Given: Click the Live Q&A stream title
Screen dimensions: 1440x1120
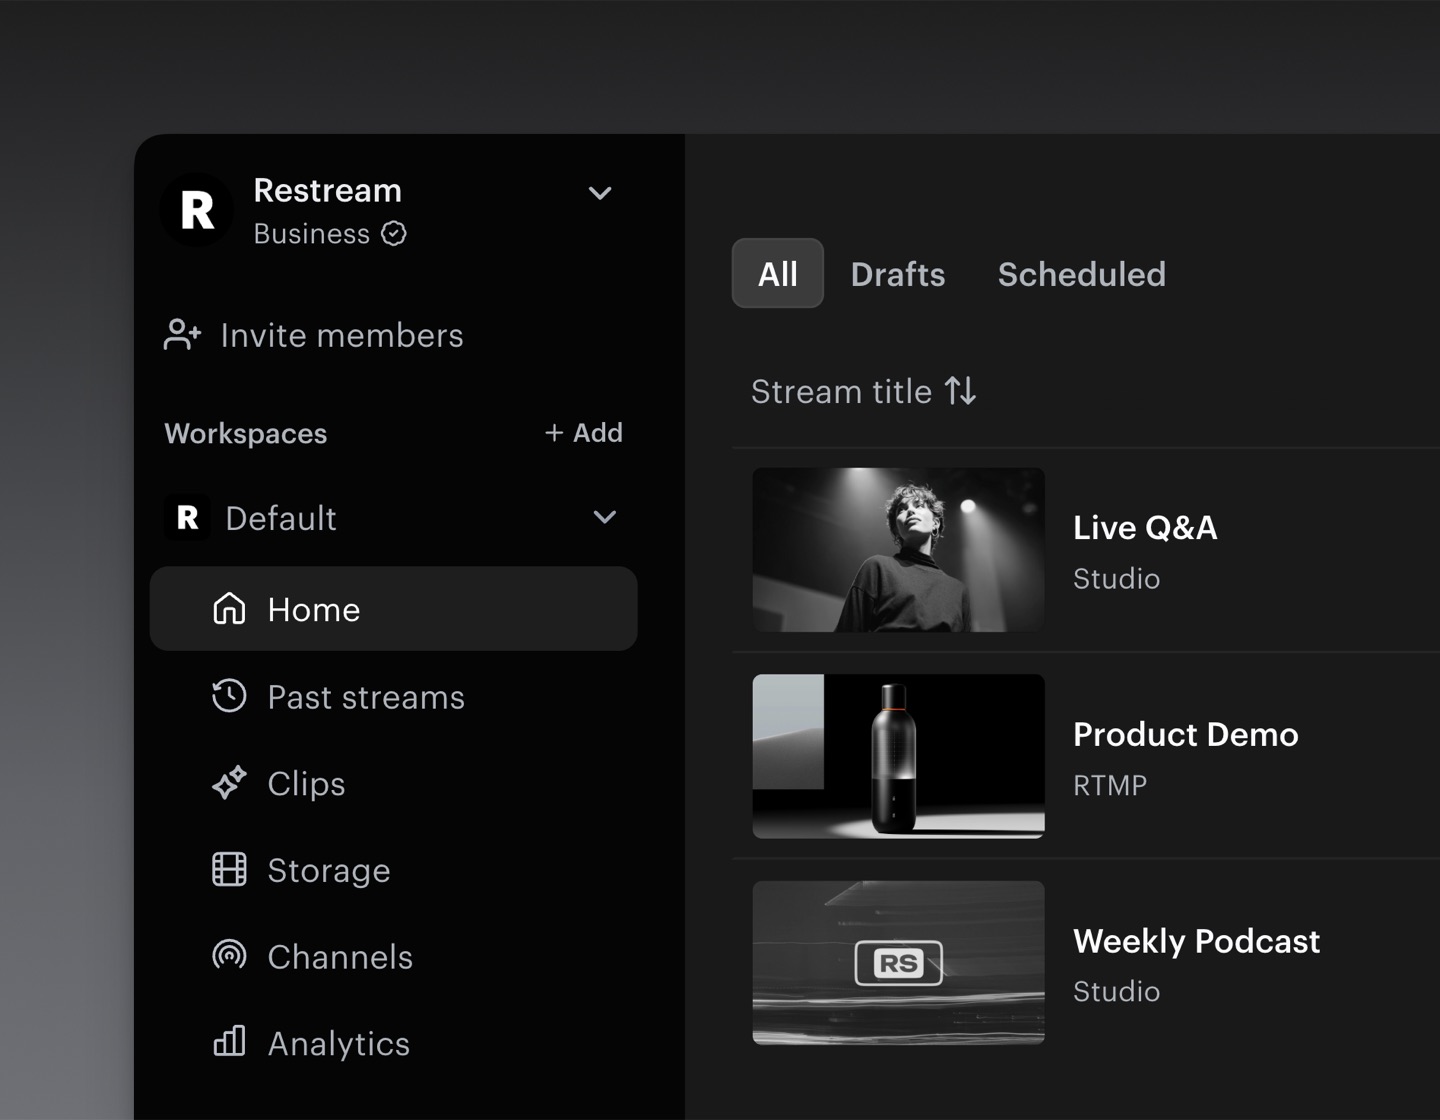Looking at the screenshot, I should point(1145,527).
